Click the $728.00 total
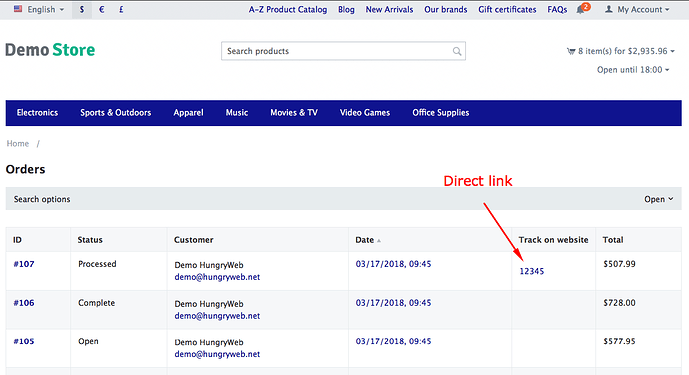 coord(619,303)
